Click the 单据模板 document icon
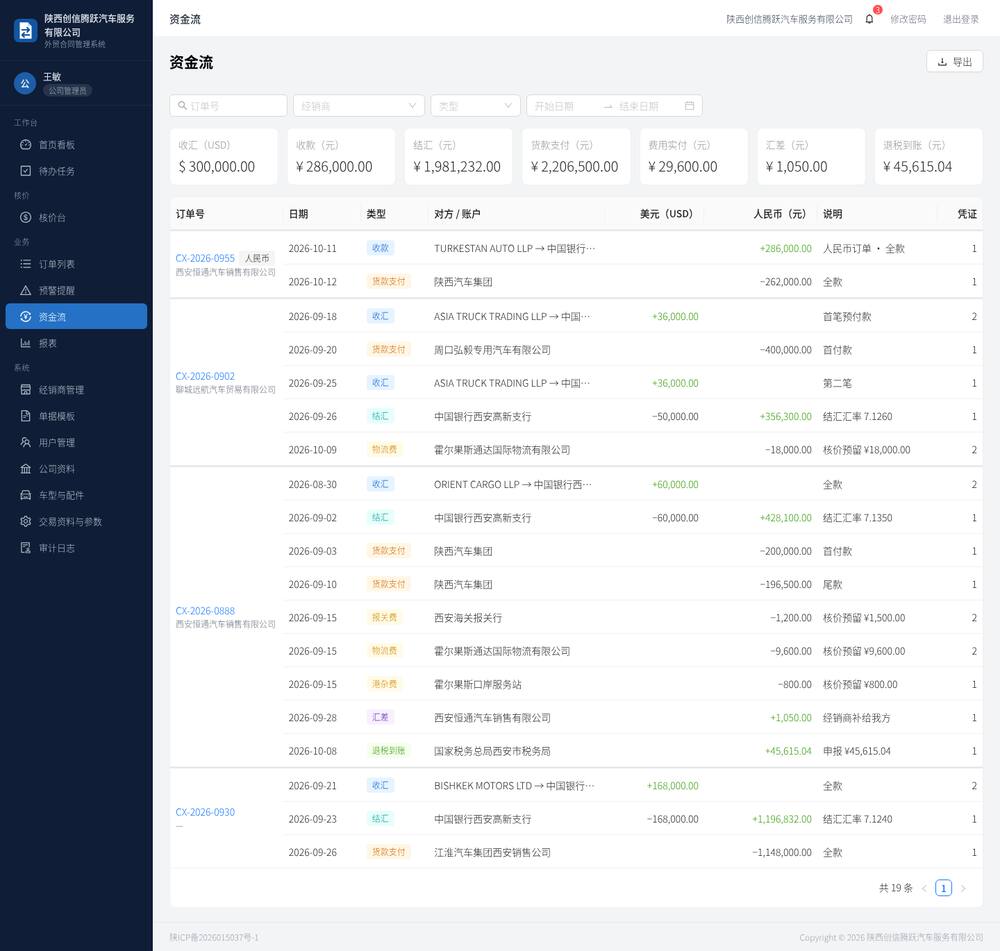Image resolution: width=1000 pixels, height=951 pixels. (26, 416)
